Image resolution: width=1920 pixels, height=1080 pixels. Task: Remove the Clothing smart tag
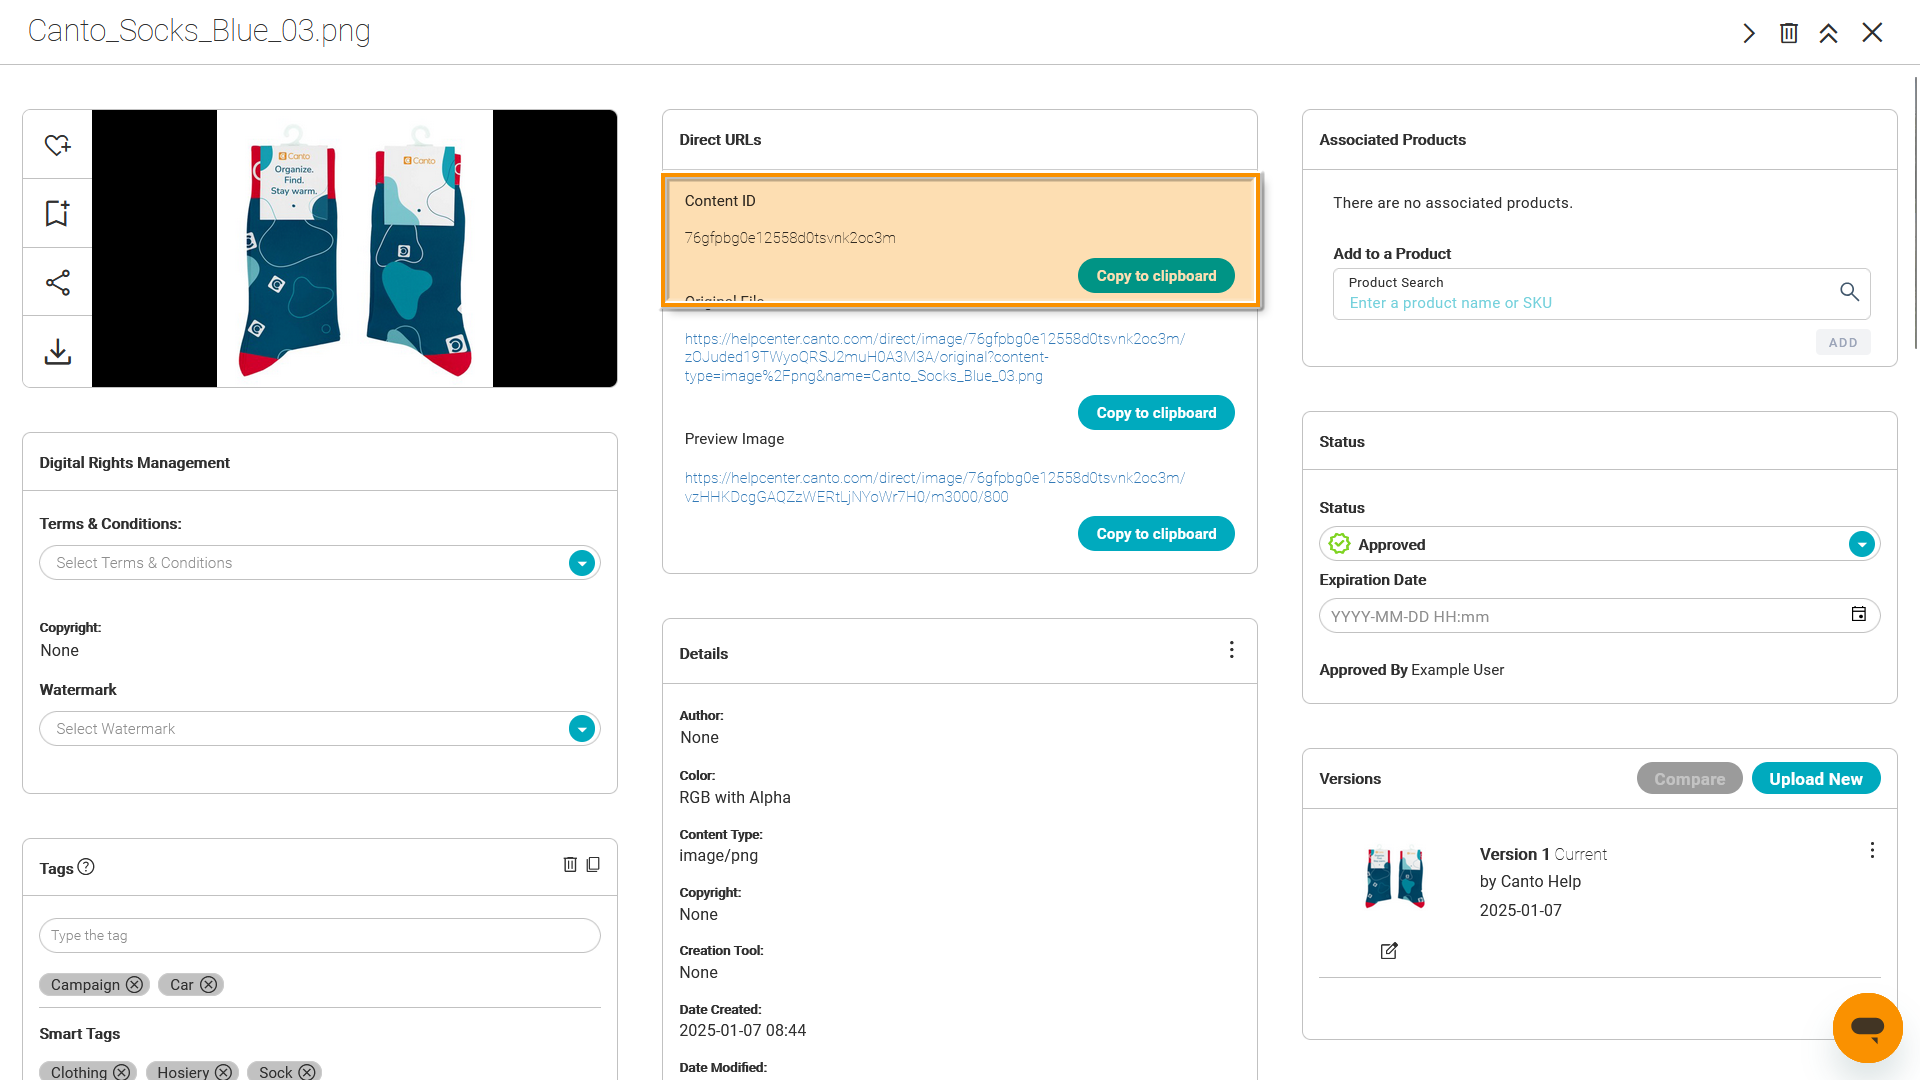[121, 1072]
